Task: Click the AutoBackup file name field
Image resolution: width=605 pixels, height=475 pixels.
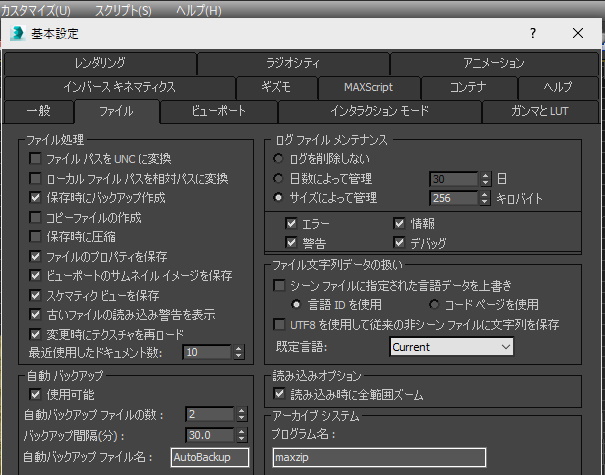Action: pos(210,457)
